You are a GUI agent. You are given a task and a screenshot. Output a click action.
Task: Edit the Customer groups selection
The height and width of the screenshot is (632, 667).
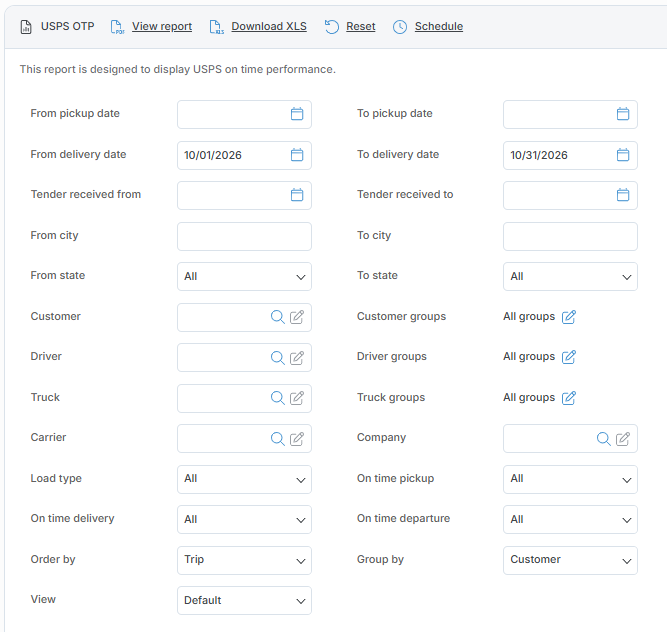tap(569, 317)
